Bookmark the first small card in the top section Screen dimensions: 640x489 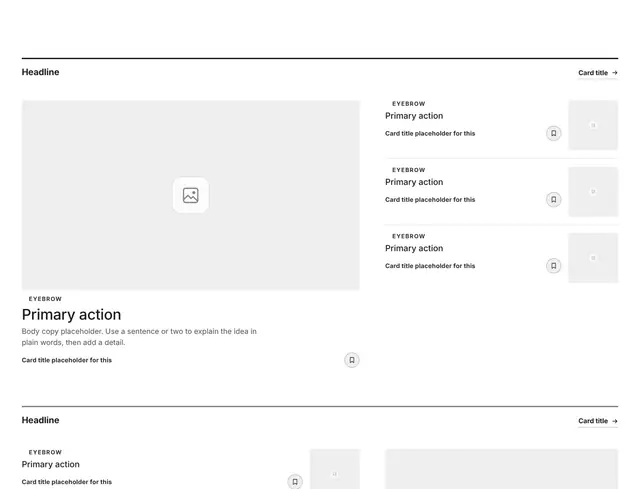[x=553, y=133]
